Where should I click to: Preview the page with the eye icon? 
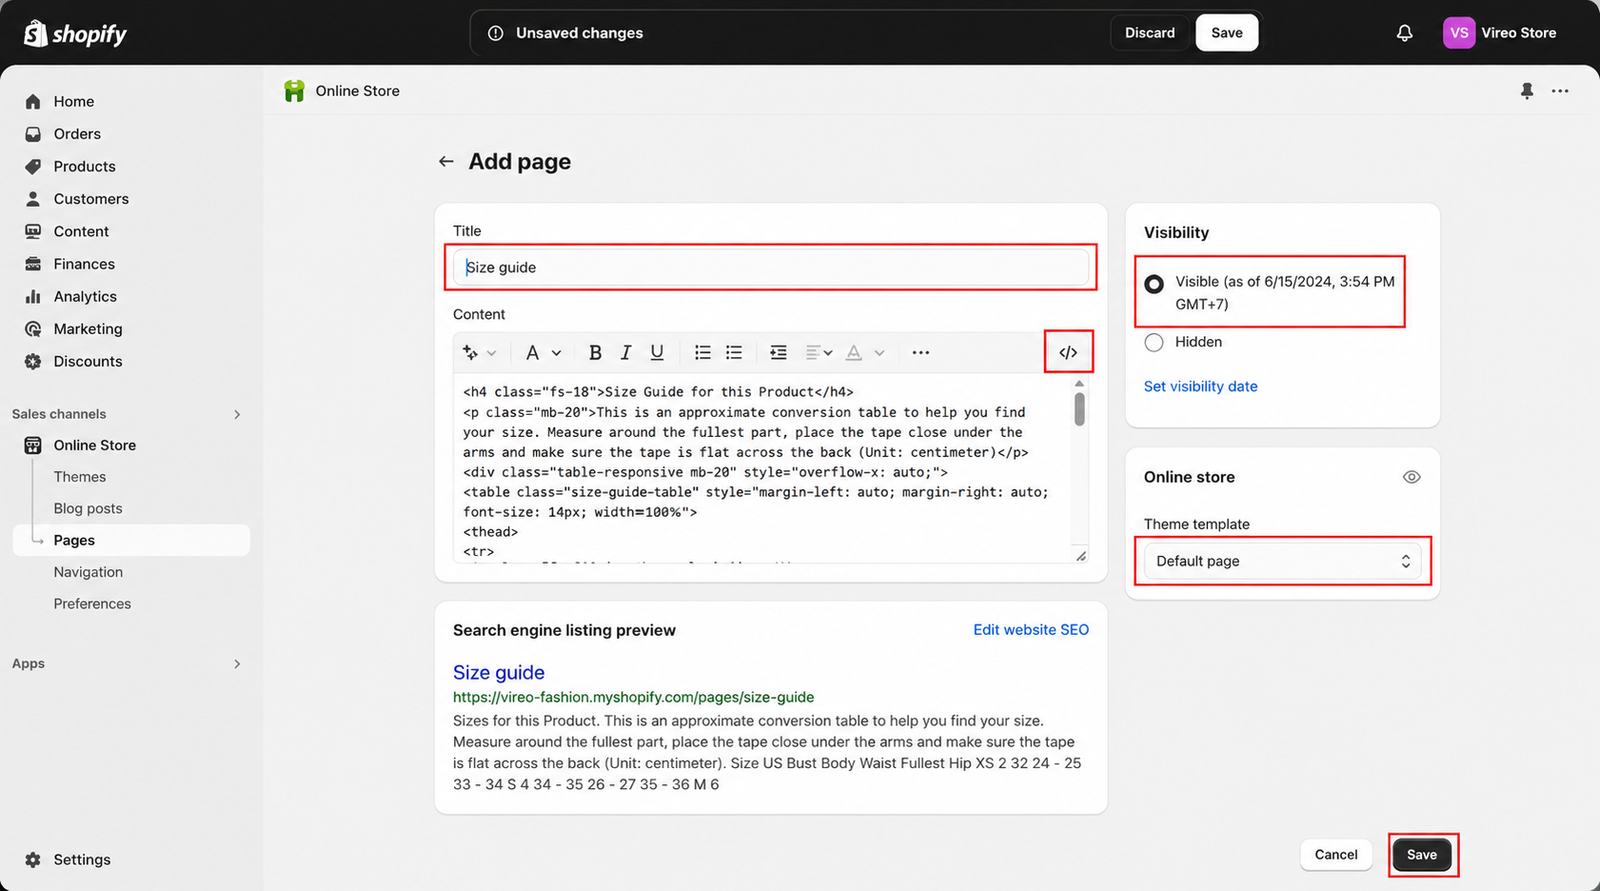[1411, 477]
